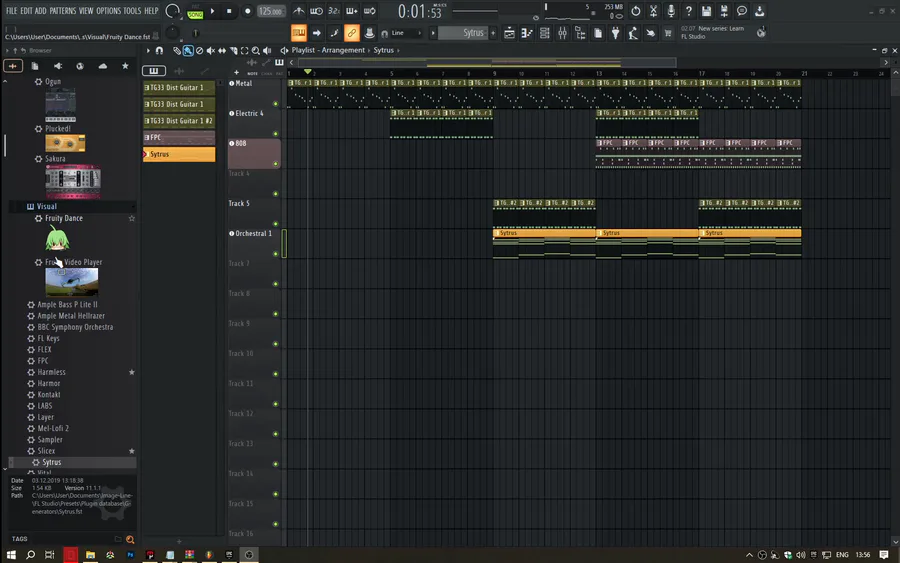The height and width of the screenshot is (563, 900).
Task: Open the OPTIONS menu
Action: click(x=108, y=11)
